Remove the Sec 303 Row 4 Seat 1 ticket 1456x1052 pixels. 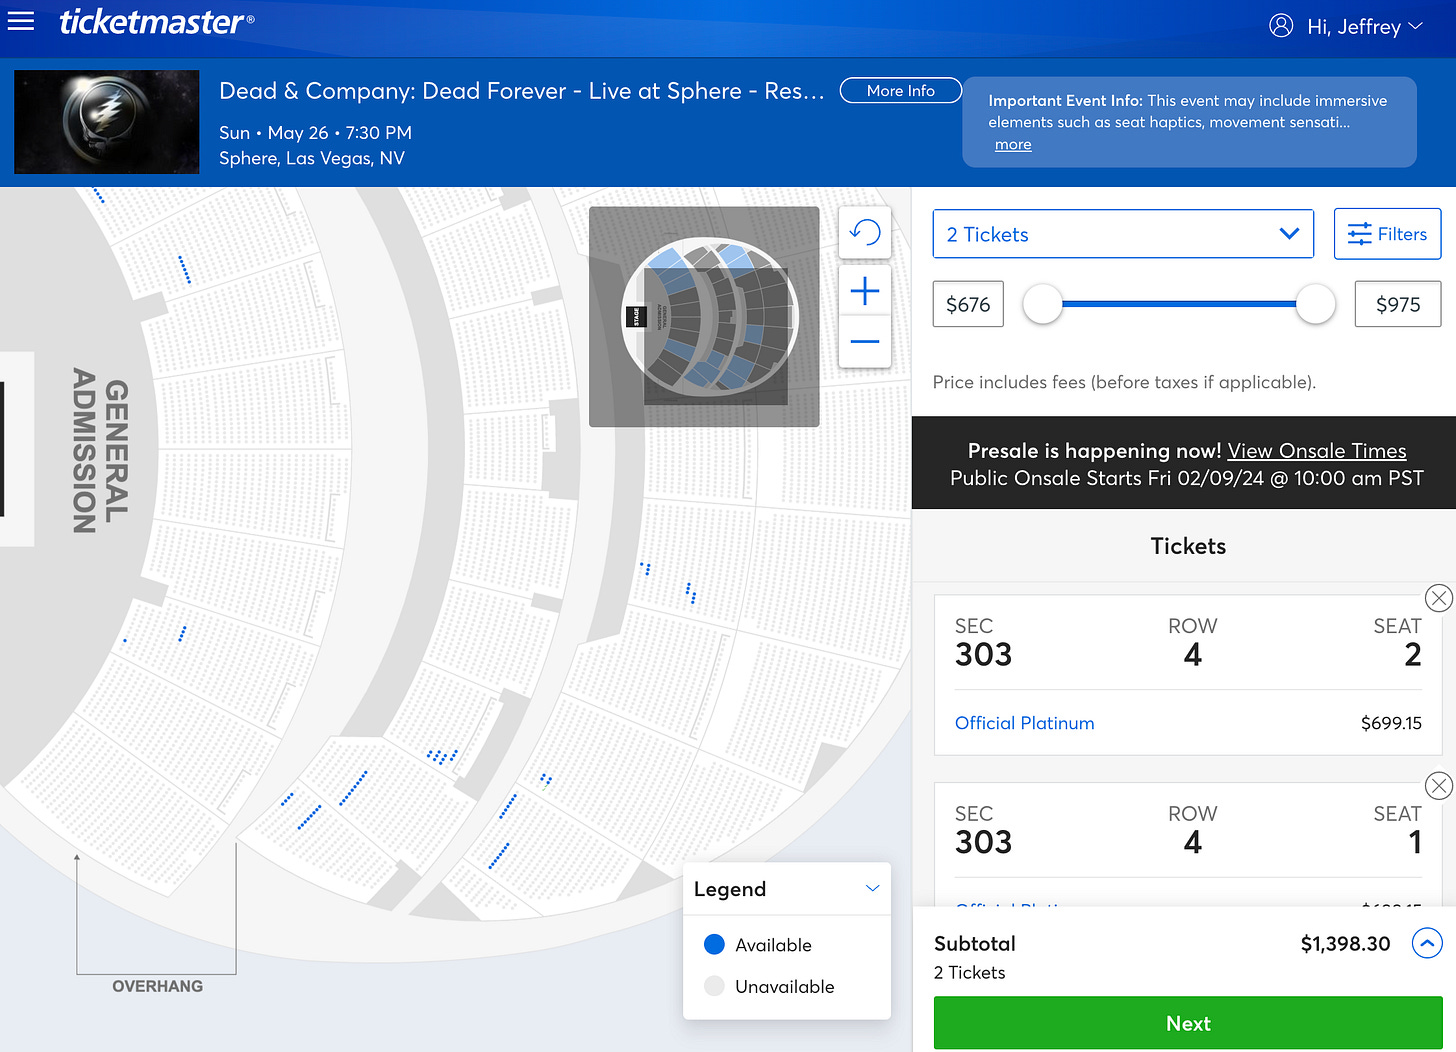click(x=1438, y=786)
